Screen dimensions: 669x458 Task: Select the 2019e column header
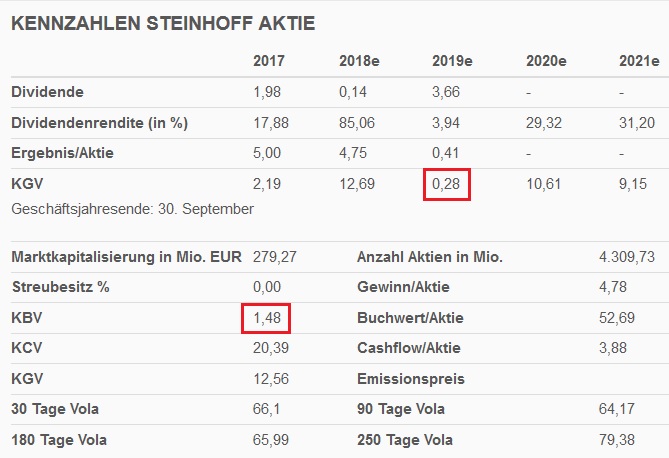(452, 61)
